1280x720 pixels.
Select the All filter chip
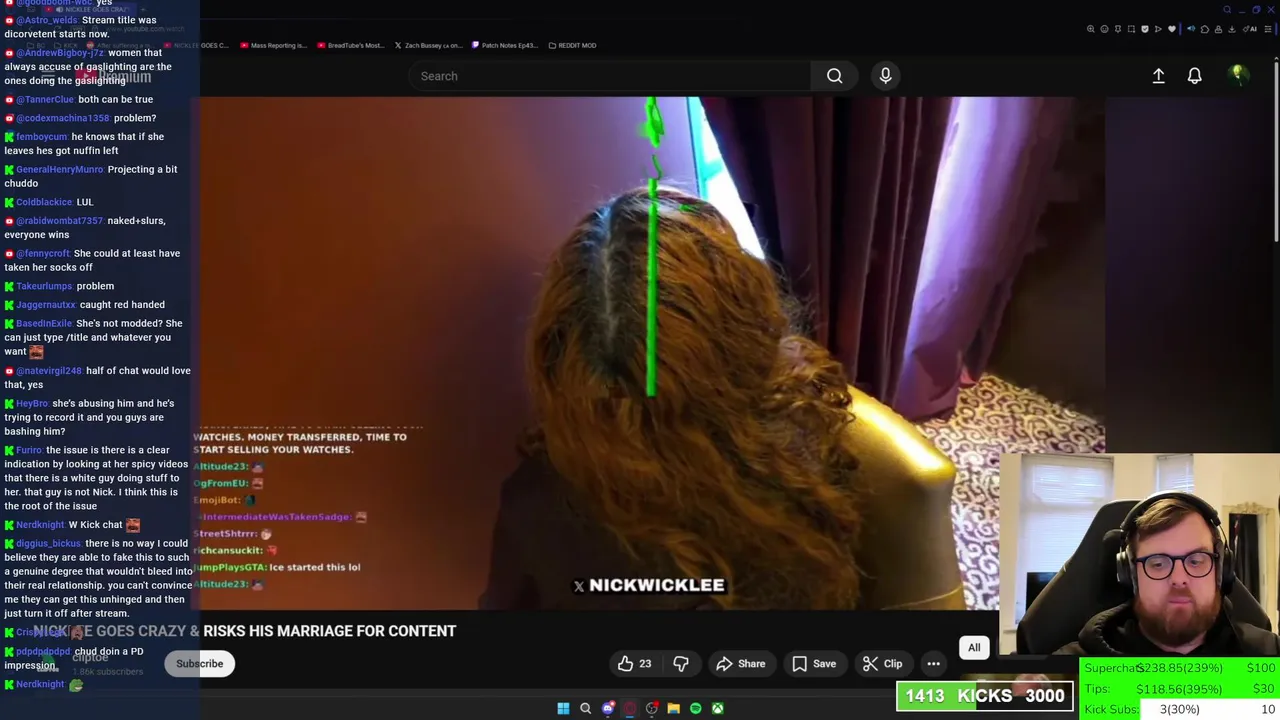tap(974, 647)
